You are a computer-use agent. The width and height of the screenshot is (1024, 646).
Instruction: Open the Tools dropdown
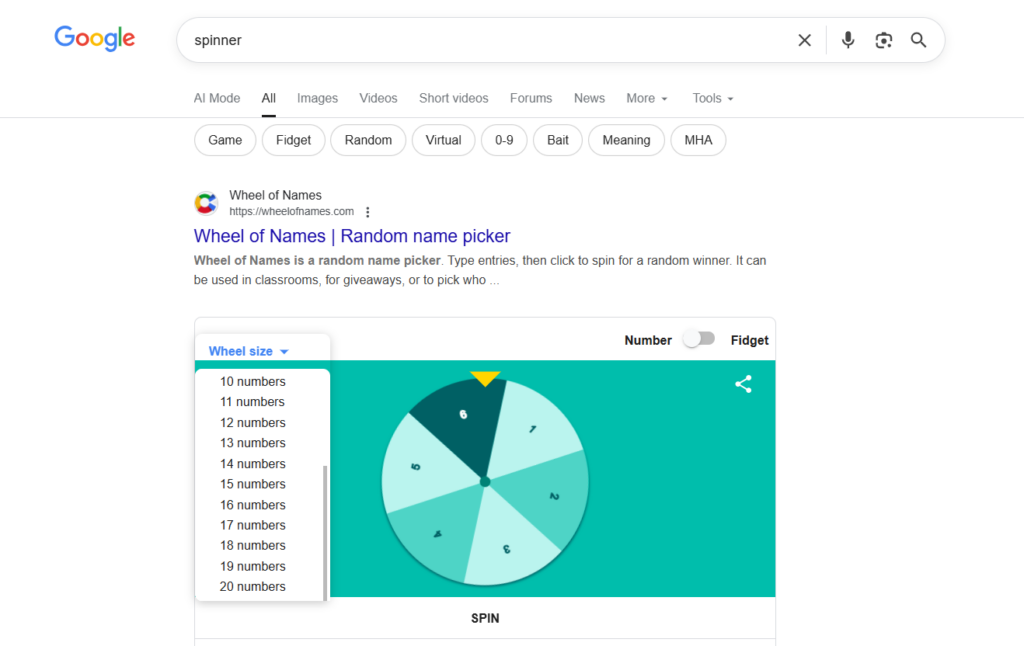(x=713, y=98)
